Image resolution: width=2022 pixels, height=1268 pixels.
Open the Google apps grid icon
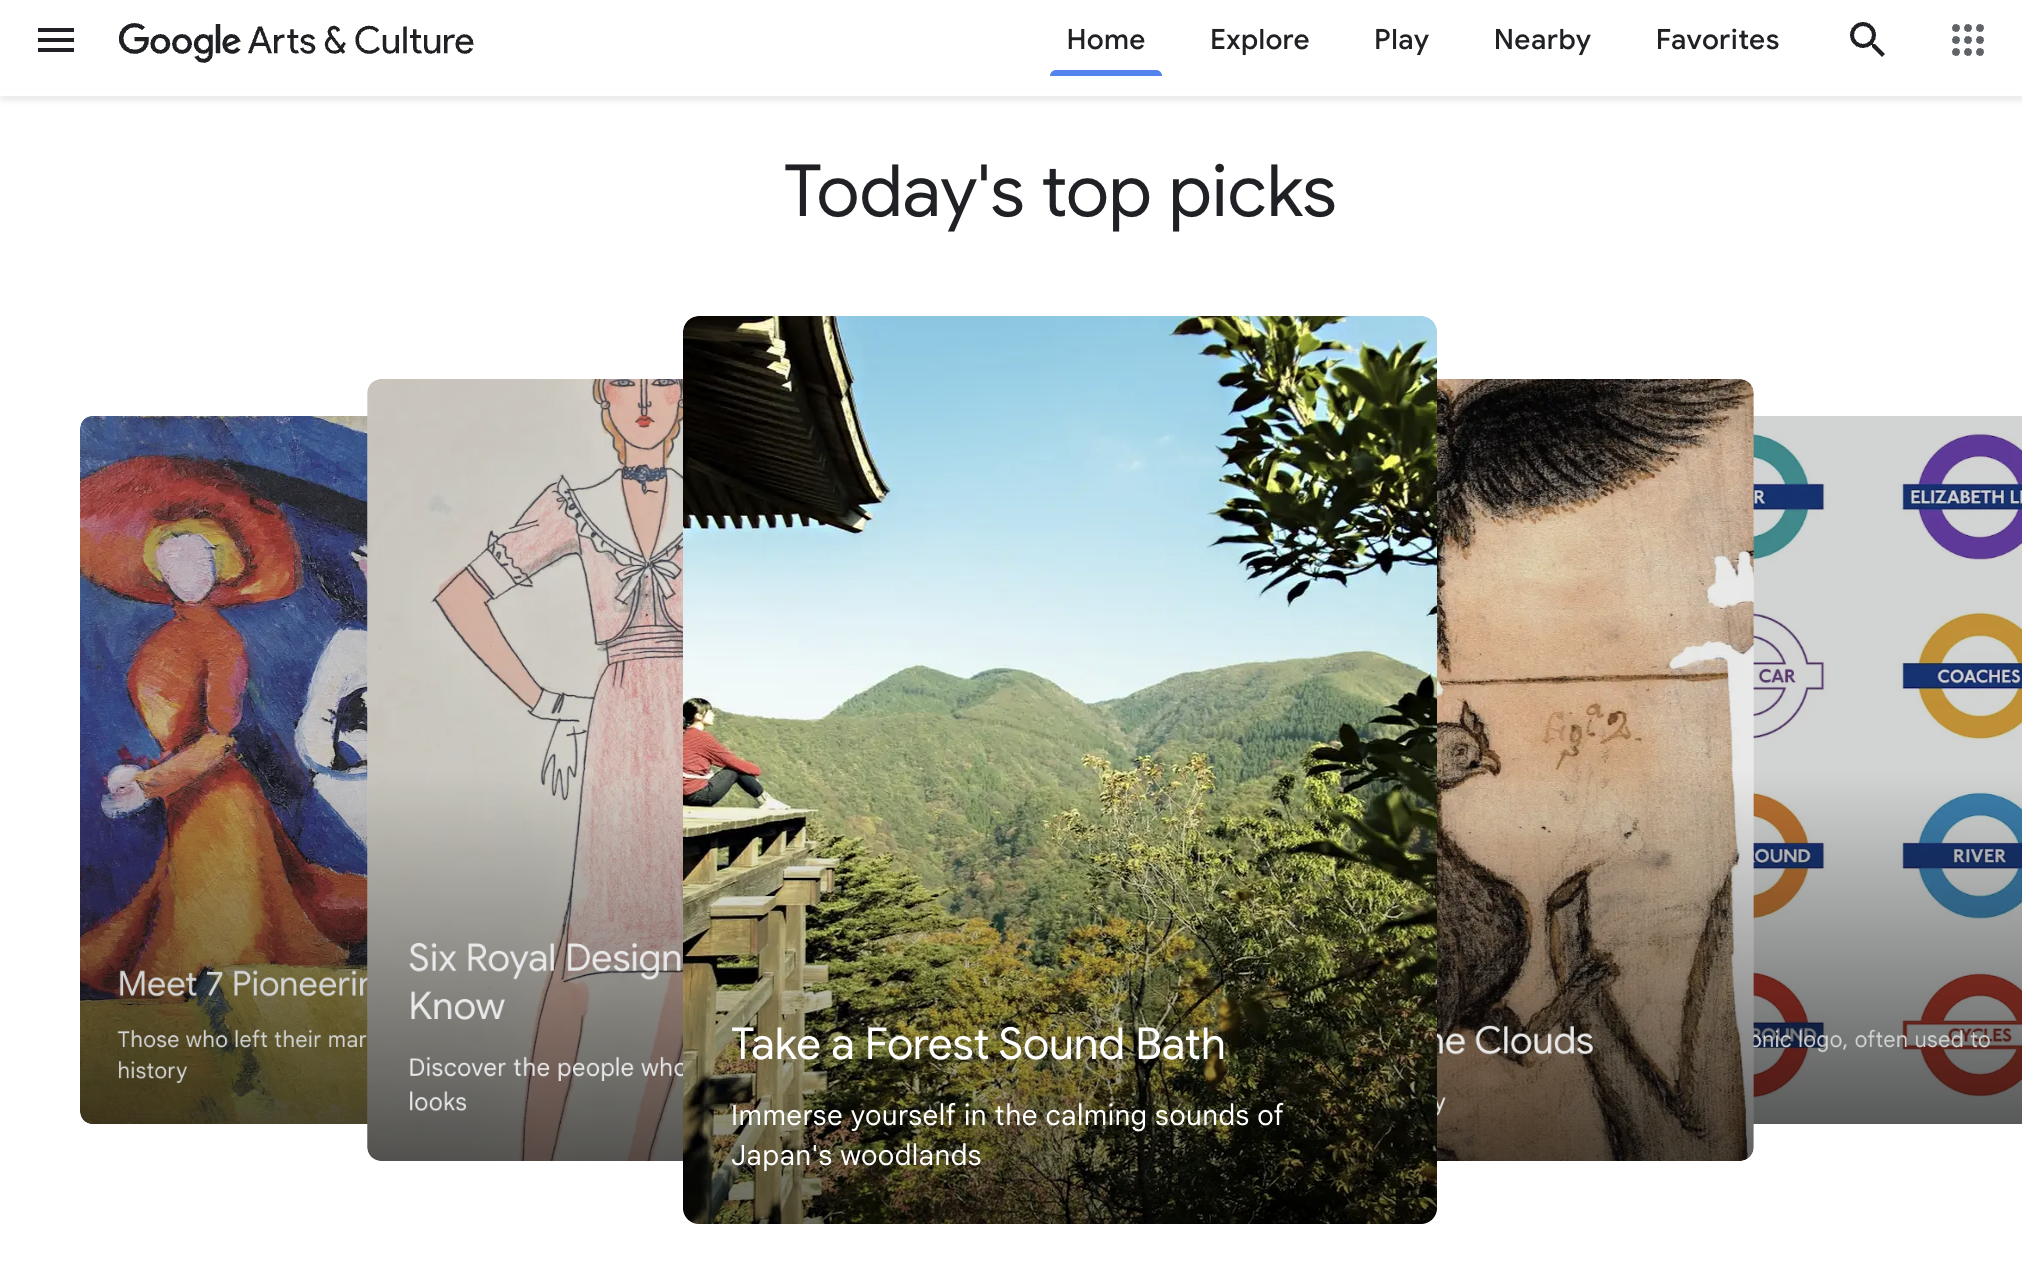point(1967,40)
